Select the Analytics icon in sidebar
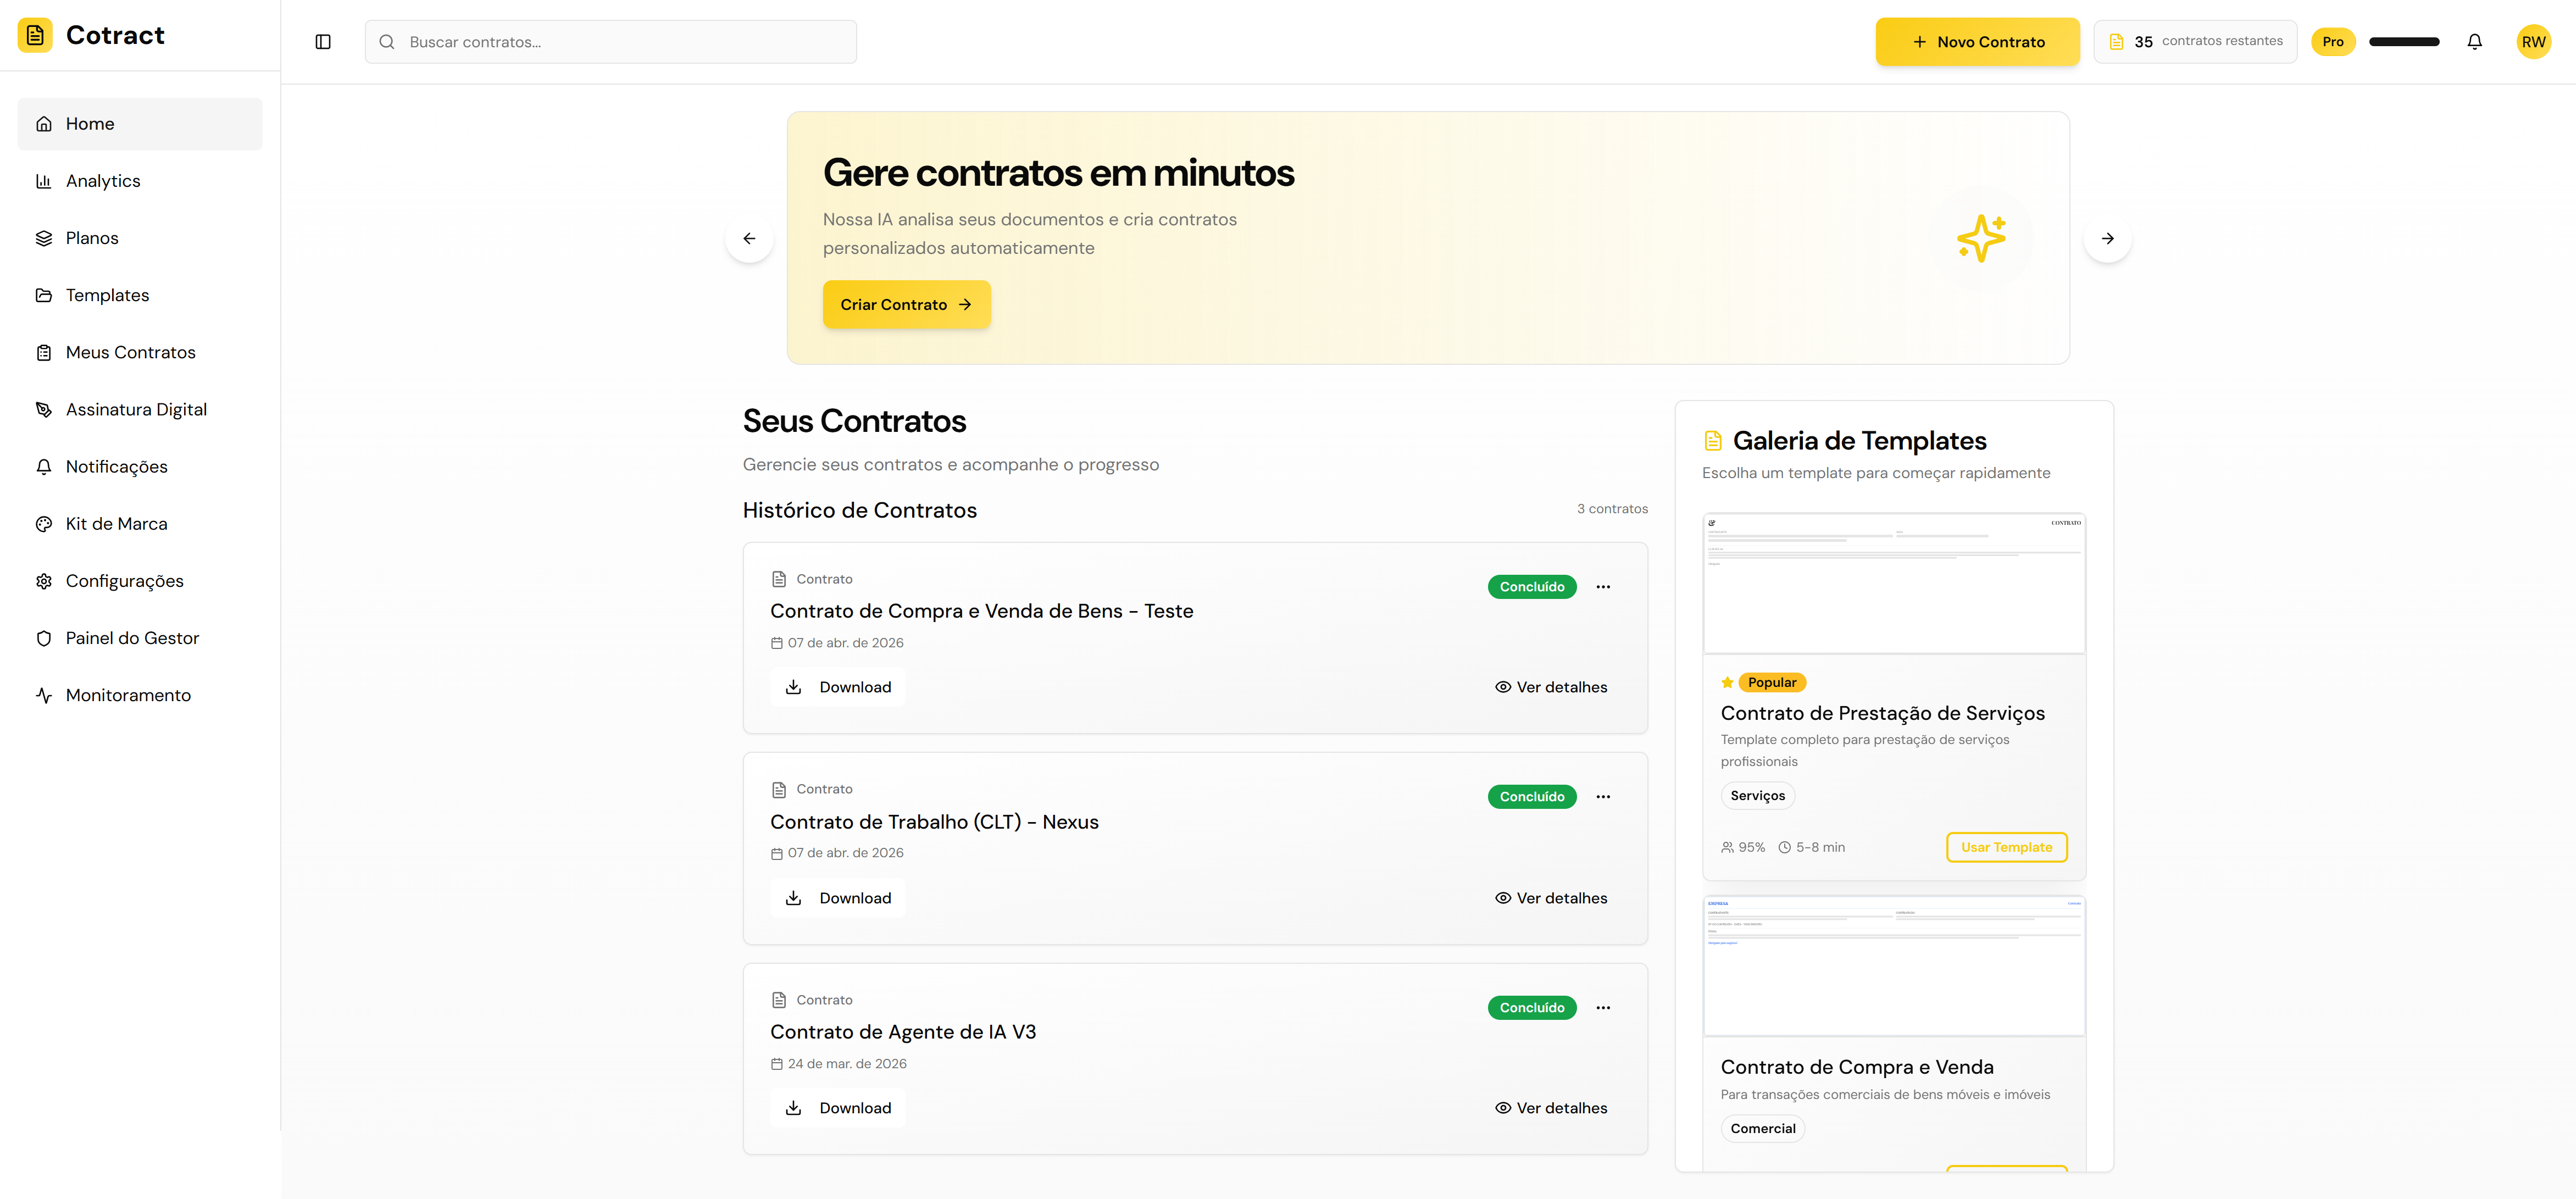Image resolution: width=2576 pixels, height=1199 pixels. tap(44, 180)
